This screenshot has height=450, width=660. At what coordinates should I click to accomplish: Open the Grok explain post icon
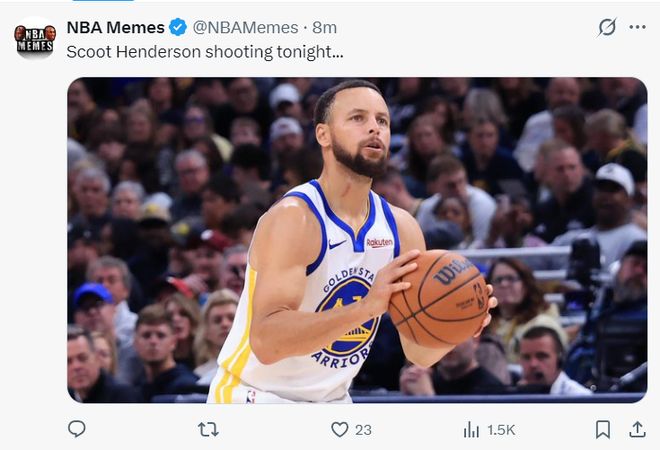(x=607, y=27)
